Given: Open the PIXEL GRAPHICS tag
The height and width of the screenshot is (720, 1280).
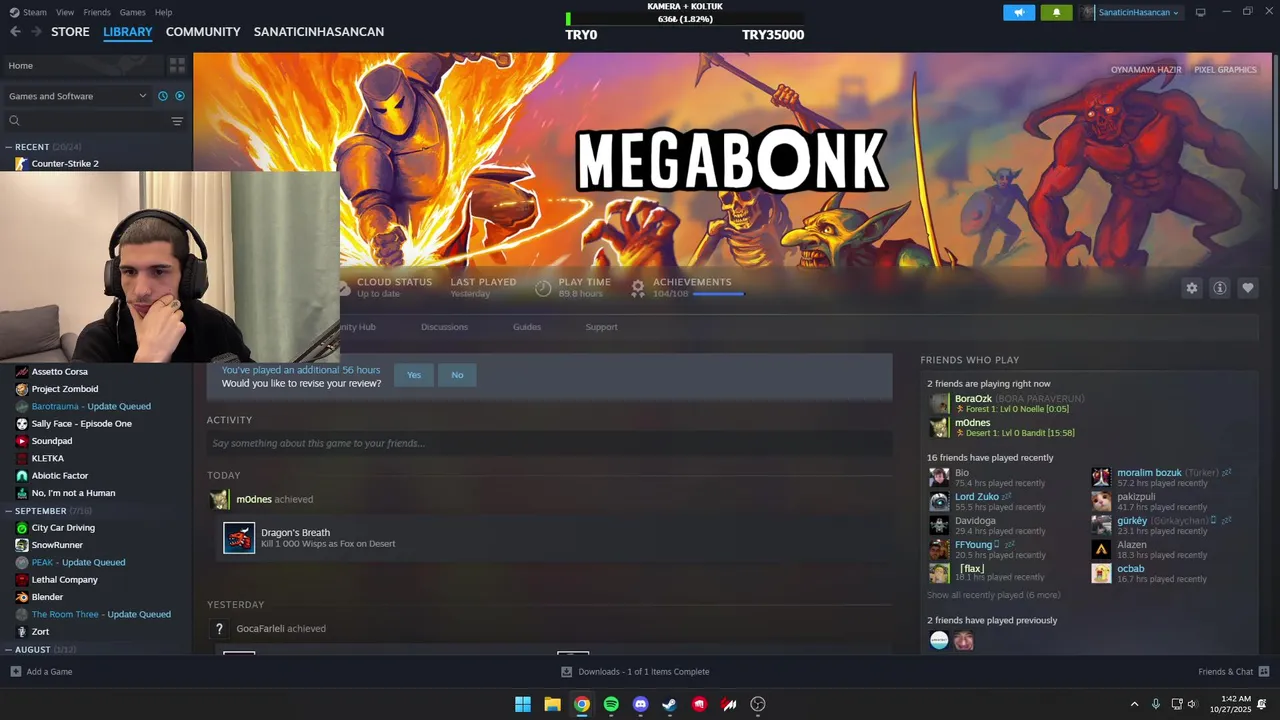Looking at the screenshot, I should click(x=1225, y=70).
